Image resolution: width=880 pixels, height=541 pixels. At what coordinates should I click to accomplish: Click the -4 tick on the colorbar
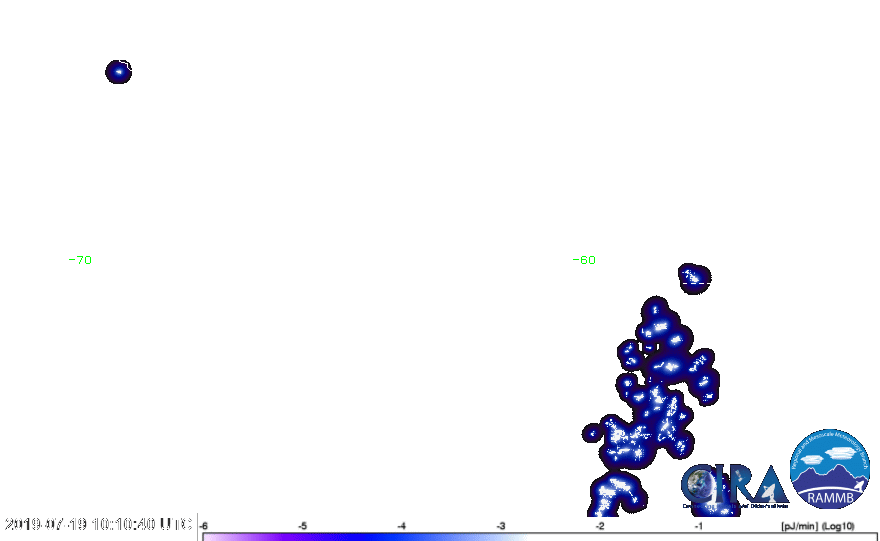(401, 525)
